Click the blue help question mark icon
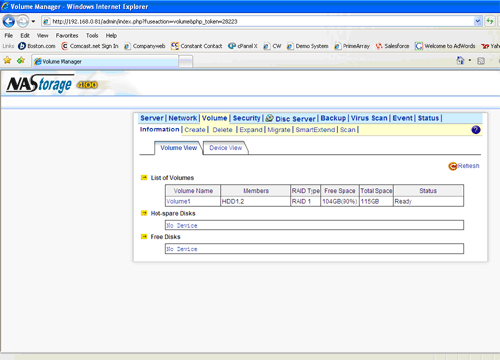 point(476,130)
